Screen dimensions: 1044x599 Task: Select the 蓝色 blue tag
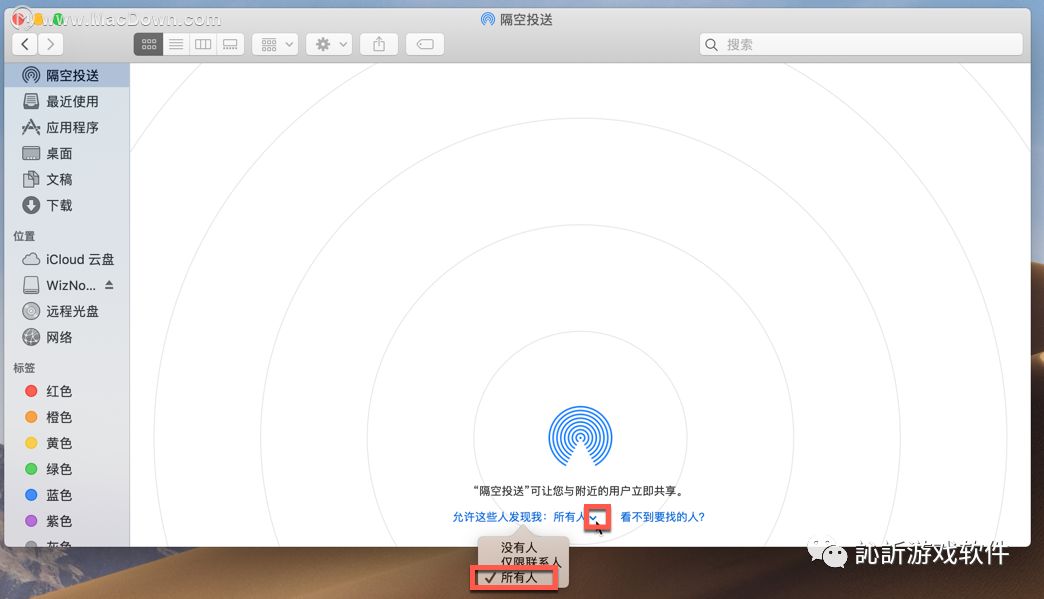[67, 495]
